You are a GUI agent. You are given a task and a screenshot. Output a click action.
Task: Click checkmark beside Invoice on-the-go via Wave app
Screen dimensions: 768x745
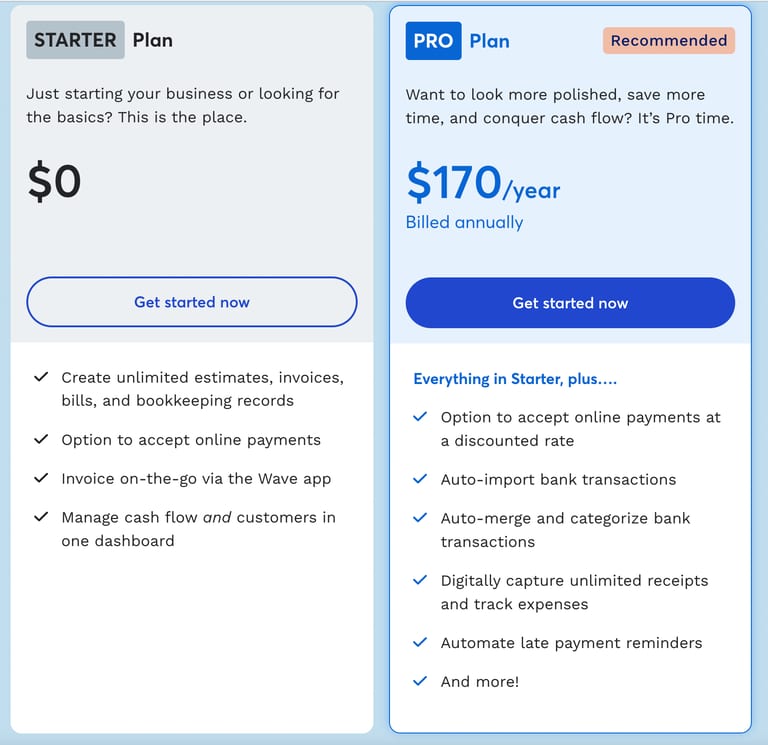[41, 478]
